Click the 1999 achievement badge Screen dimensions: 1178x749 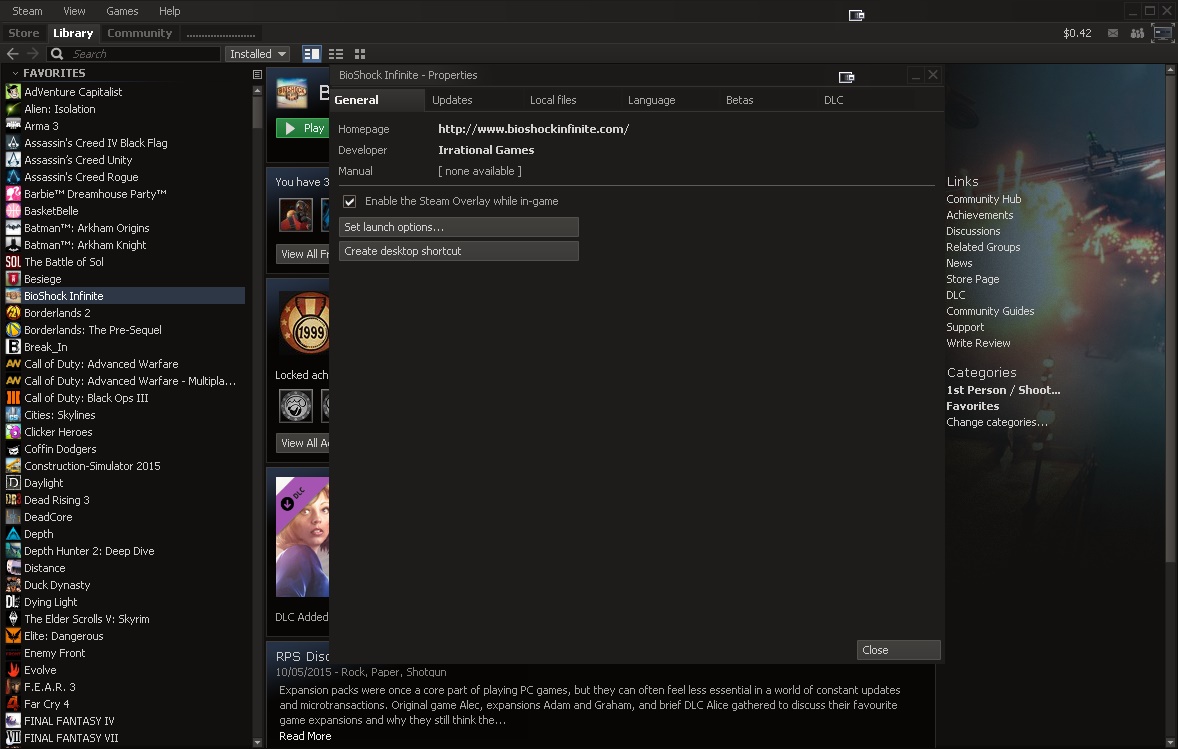coord(304,323)
